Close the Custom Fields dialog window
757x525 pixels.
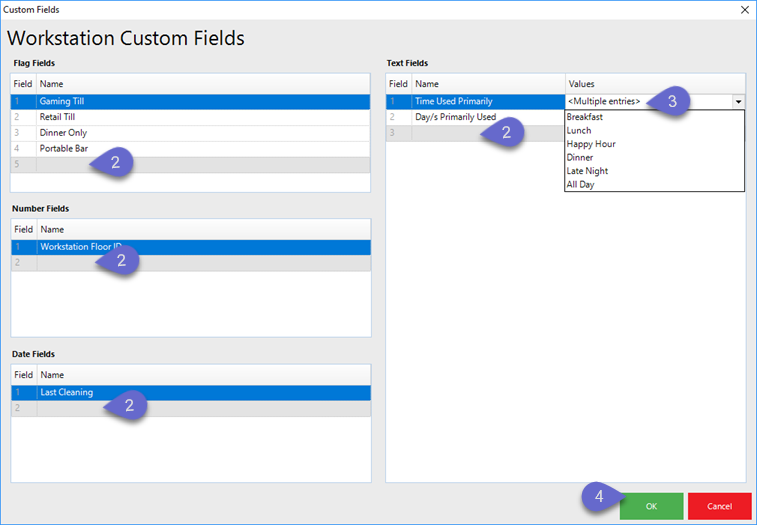point(743,9)
